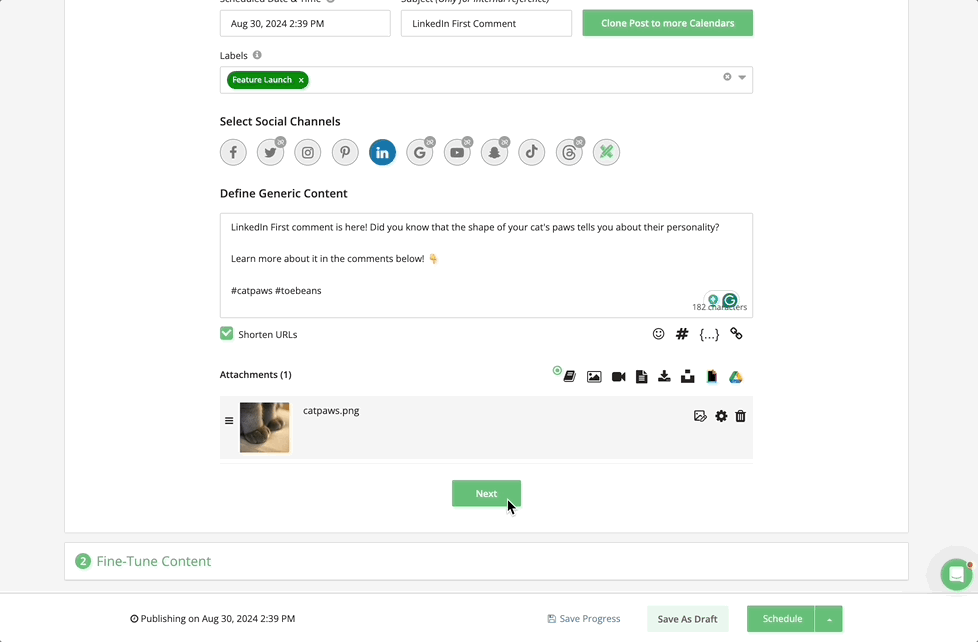Enable the Facebook social channel
Image resolution: width=978 pixels, height=642 pixels.
(233, 152)
